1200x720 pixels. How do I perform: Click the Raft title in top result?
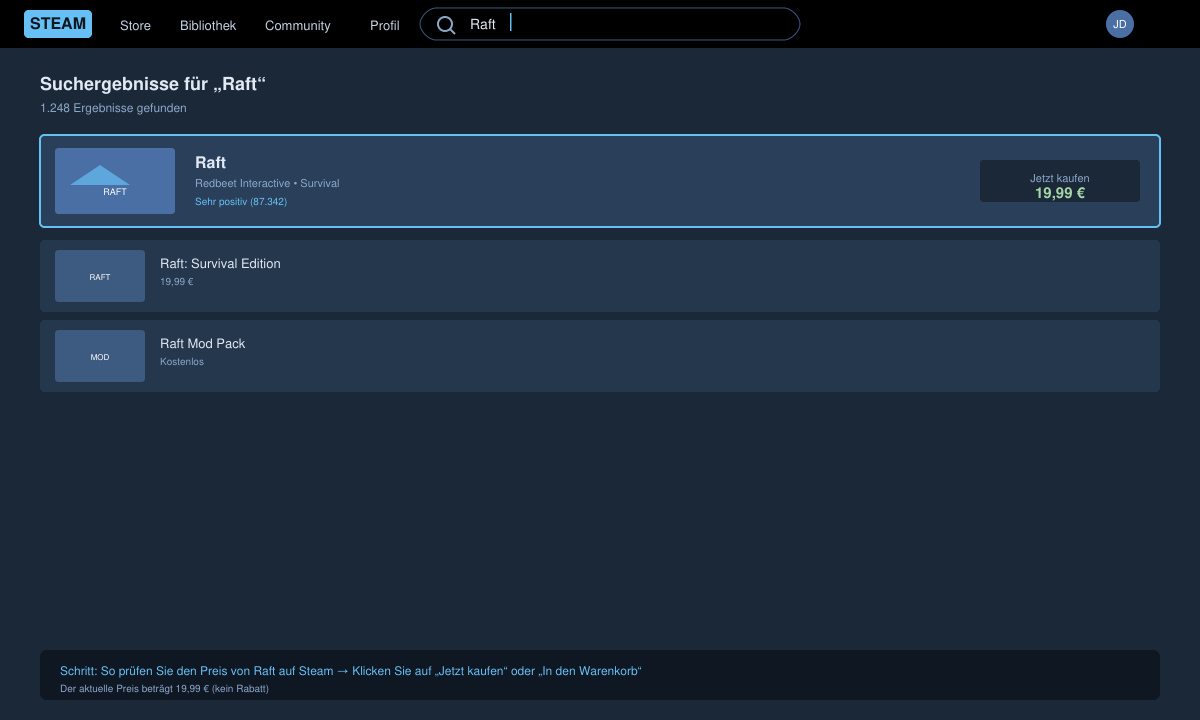(210, 163)
